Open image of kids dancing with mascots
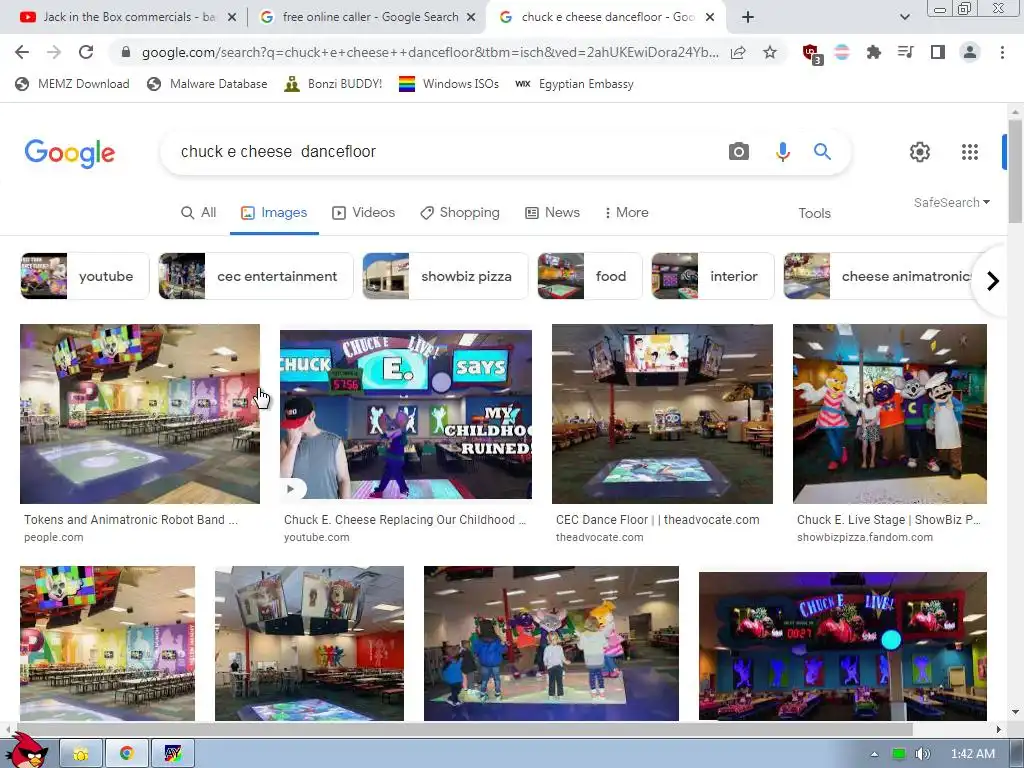The image size is (1024, 768). [551, 643]
